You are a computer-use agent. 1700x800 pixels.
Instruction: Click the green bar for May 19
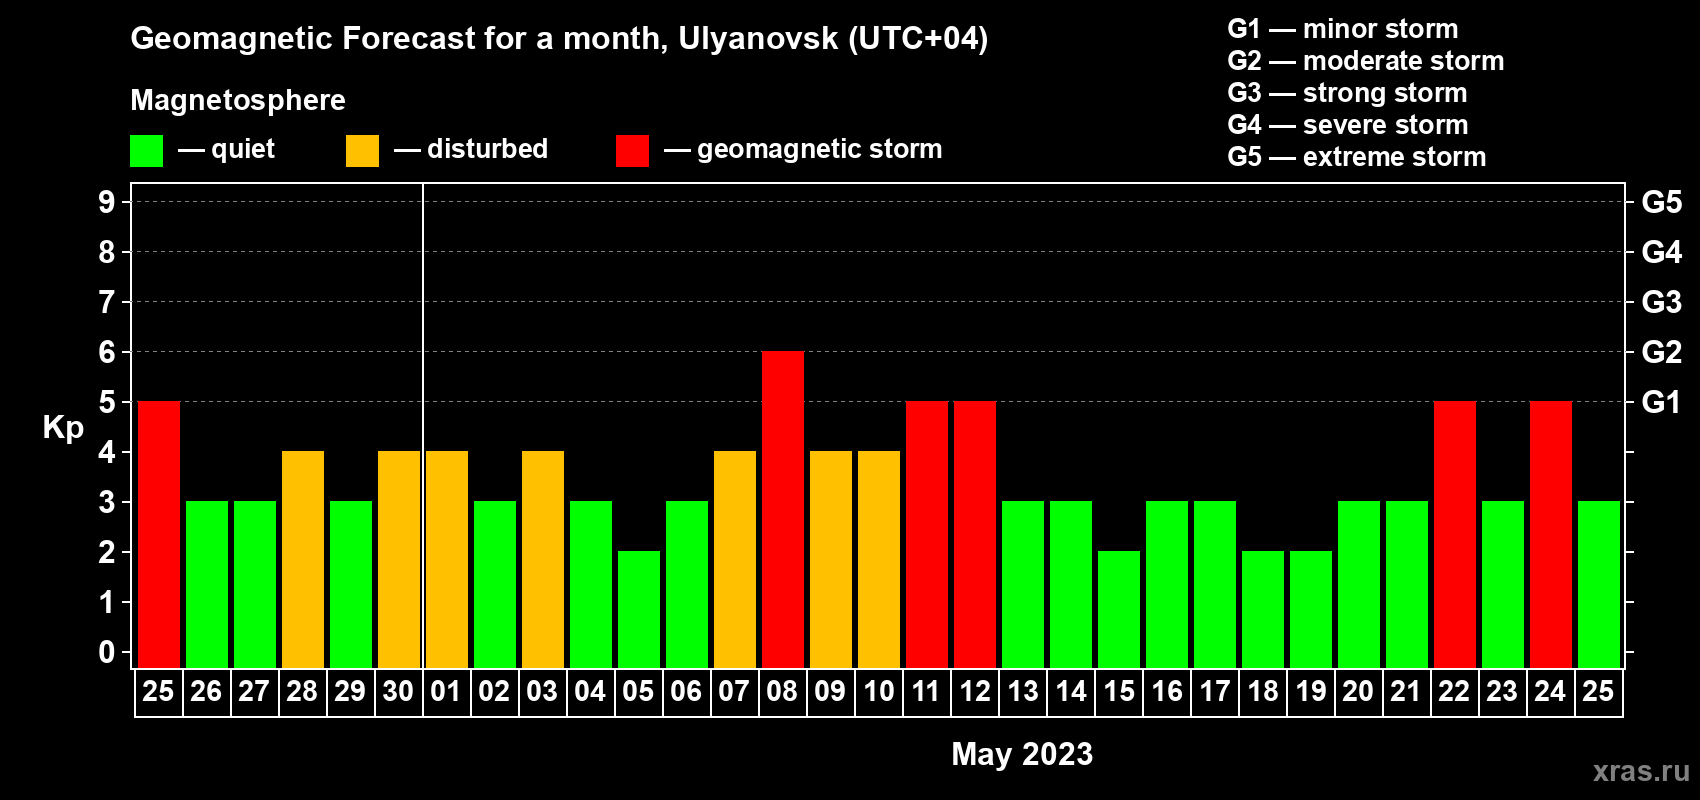point(1311,610)
